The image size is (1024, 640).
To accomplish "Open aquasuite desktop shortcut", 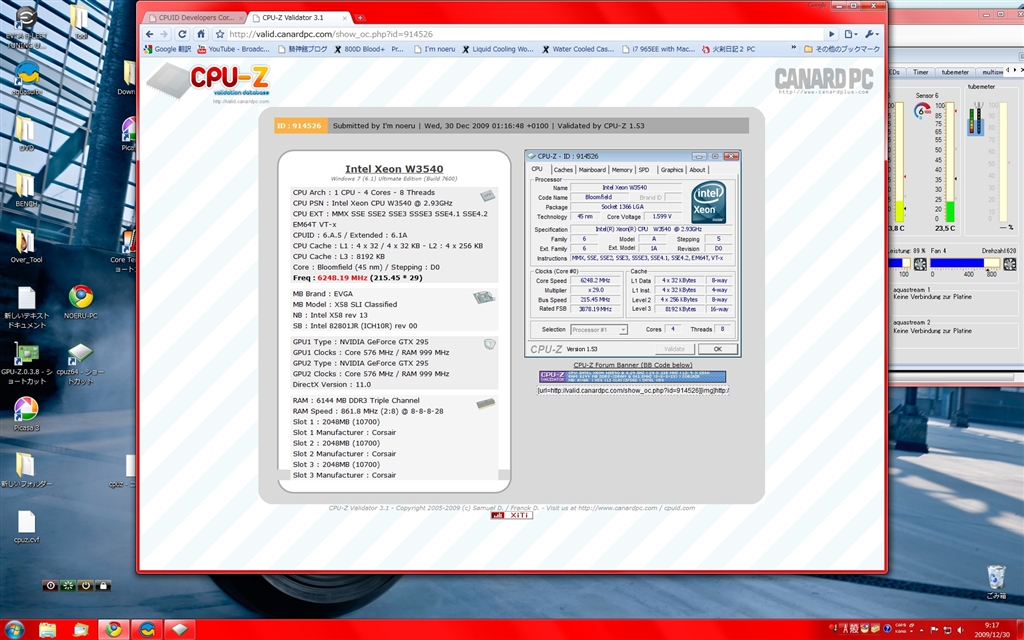I will point(27,79).
